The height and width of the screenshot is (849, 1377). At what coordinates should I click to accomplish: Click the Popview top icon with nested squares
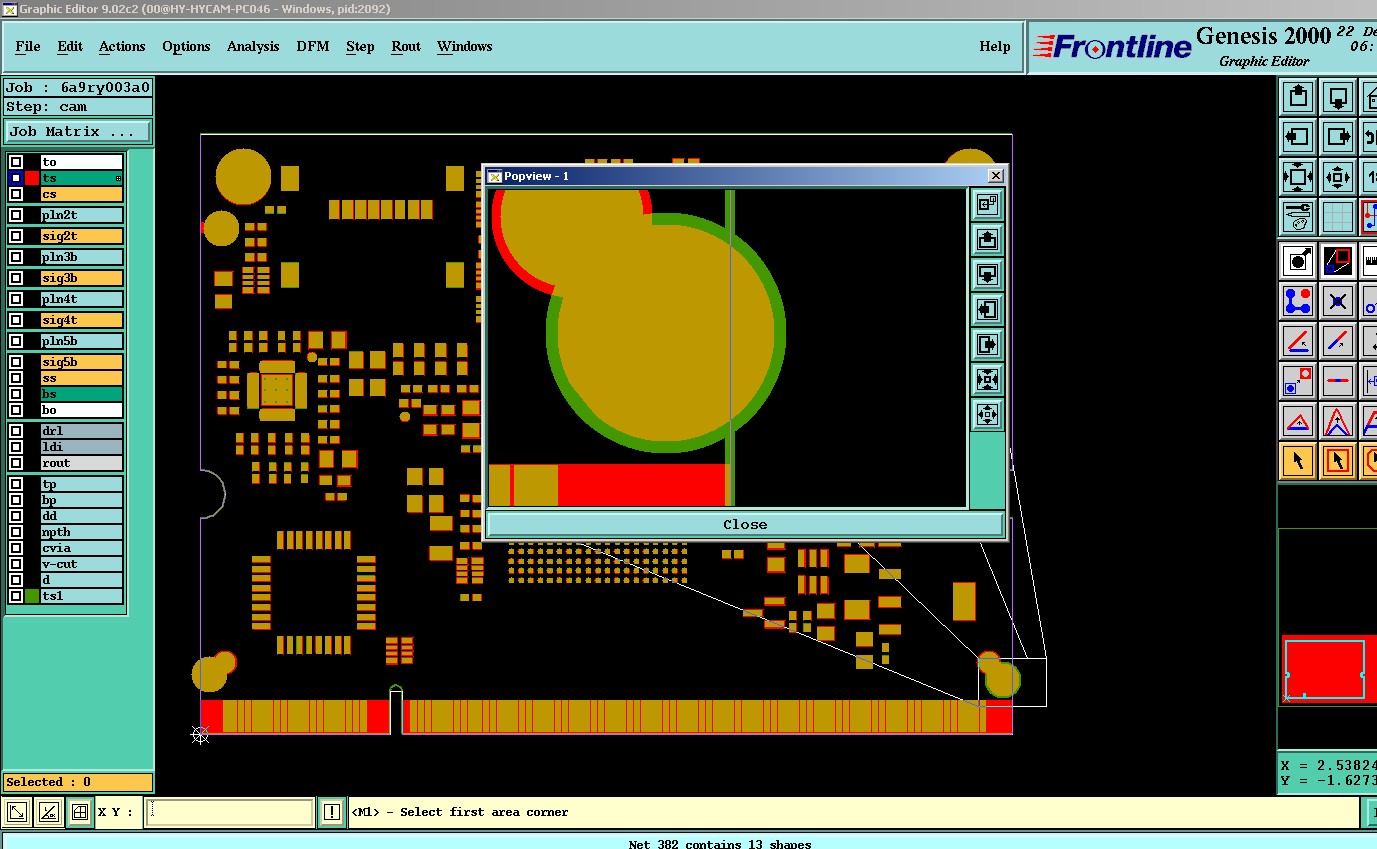pyautogui.click(x=987, y=205)
